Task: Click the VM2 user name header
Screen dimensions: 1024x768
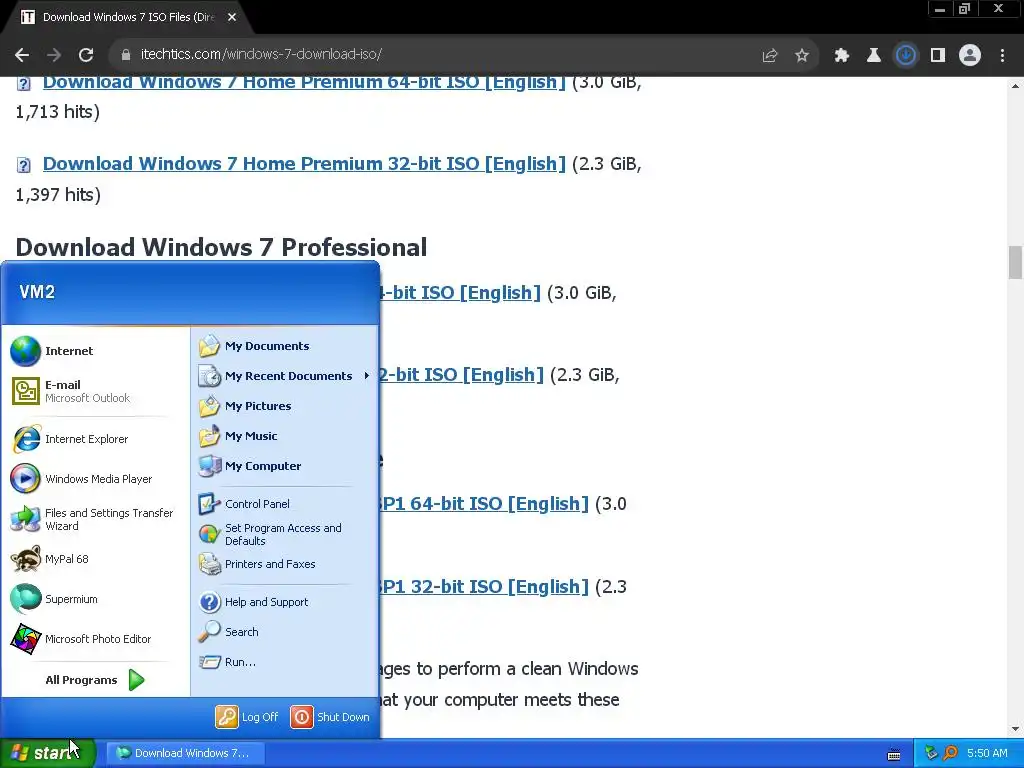Action: 37,292
